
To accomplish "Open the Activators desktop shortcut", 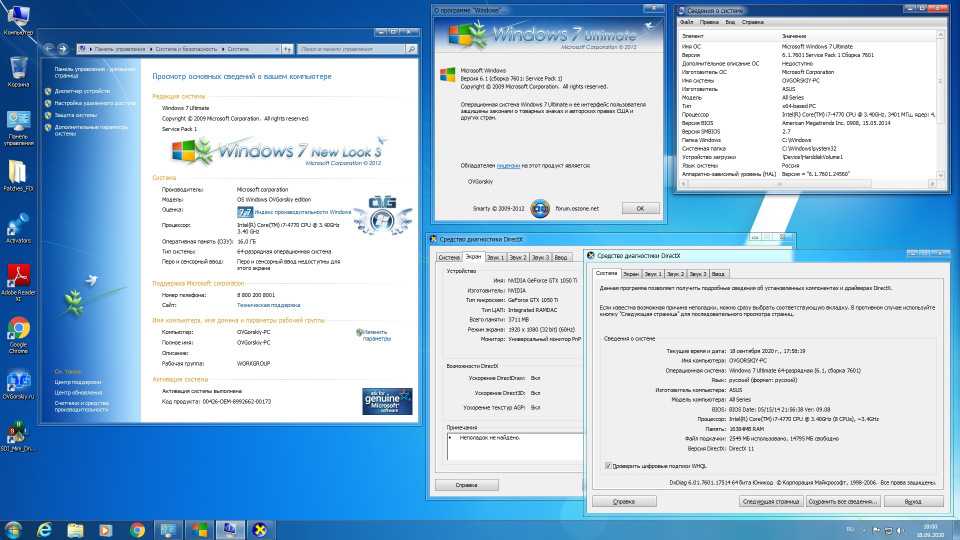I will coord(18,228).
